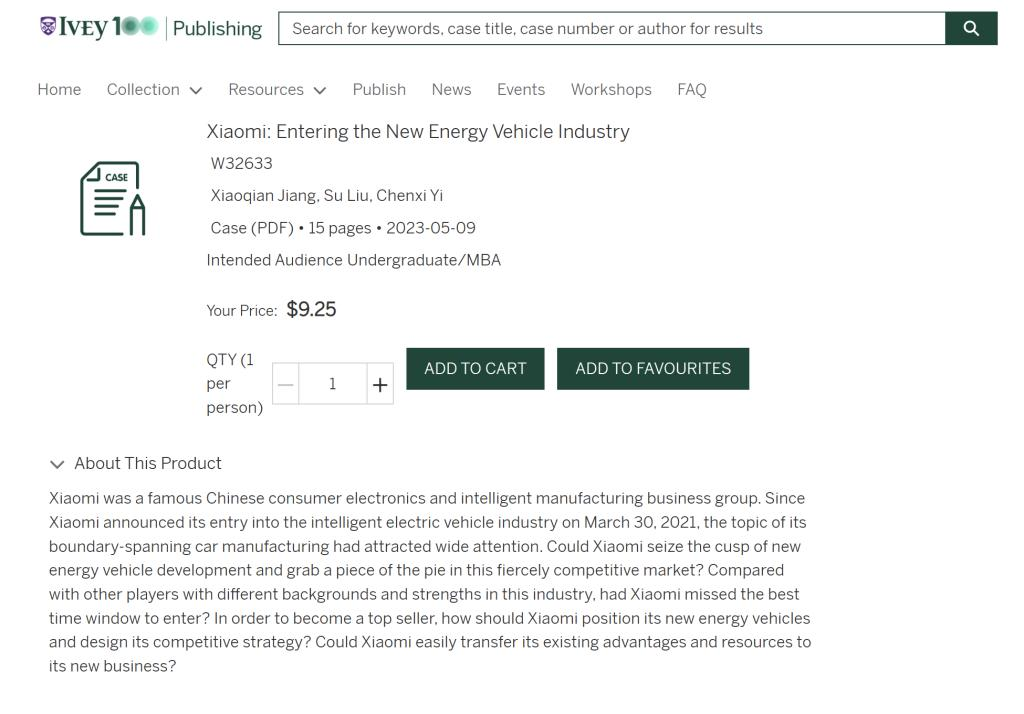The width and height of the screenshot is (1024, 714).
Task: Increase quantity with plus button
Action: point(380,384)
